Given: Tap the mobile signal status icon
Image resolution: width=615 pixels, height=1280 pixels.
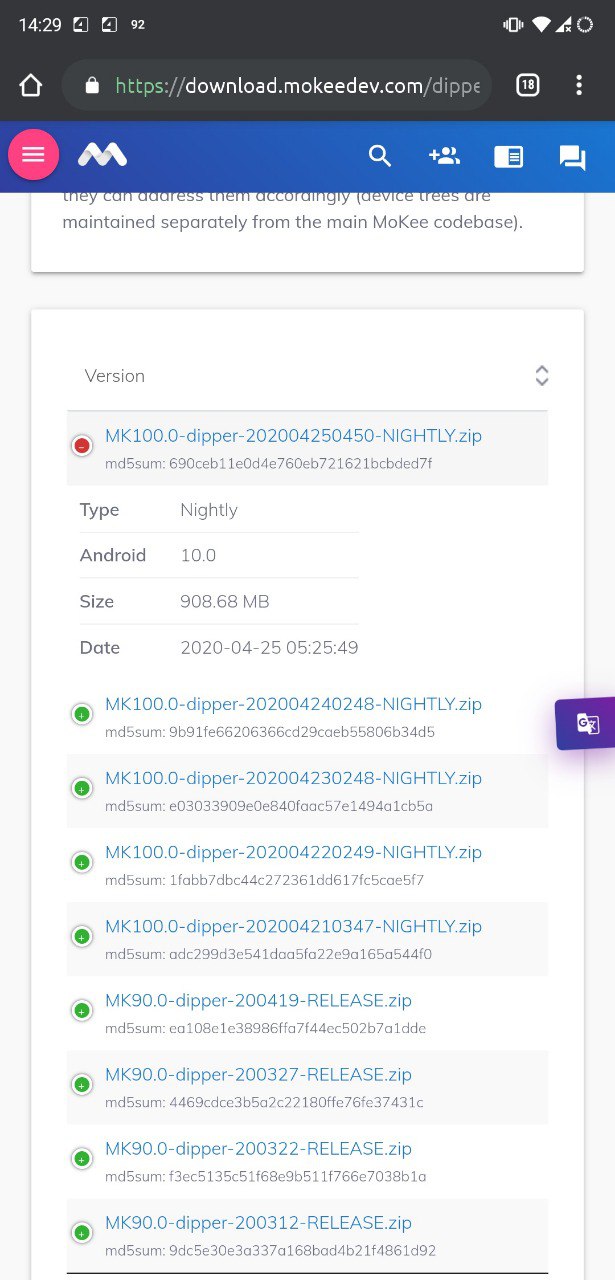Looking at the screenshot, I should (563, 25).
